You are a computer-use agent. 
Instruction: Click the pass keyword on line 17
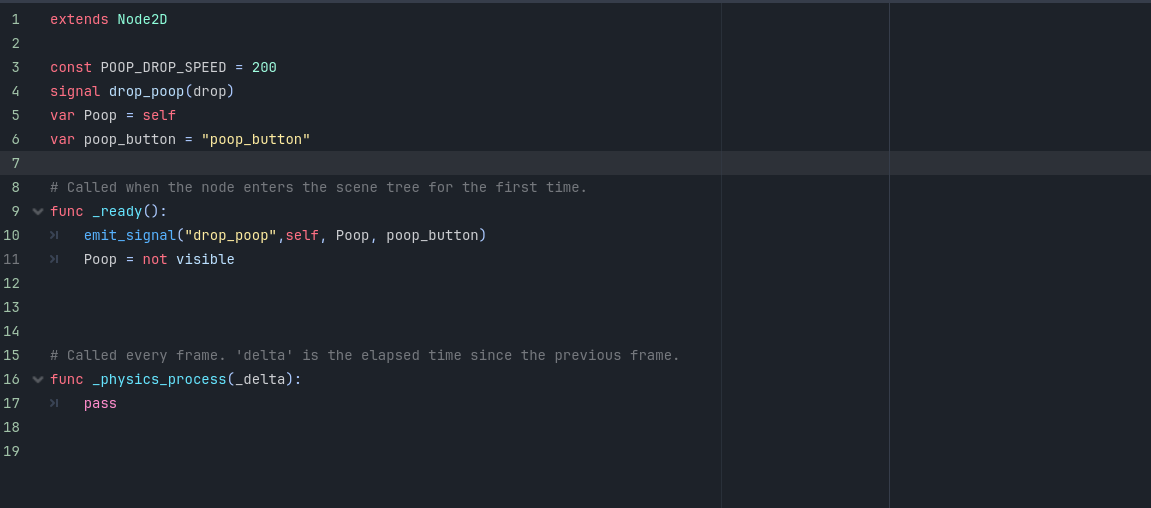tap(101, 403)
